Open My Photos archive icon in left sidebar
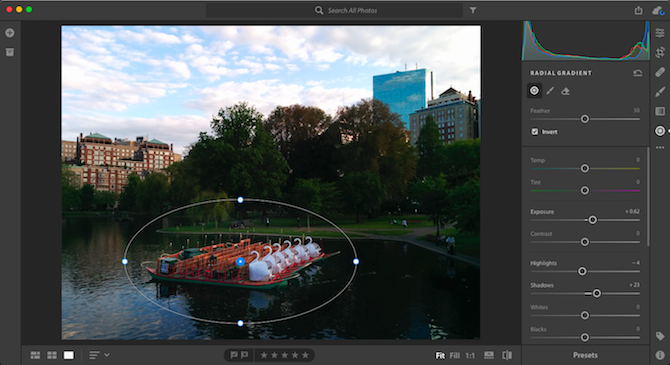This screenshot has height=365, width=670. tap(10, 52)
